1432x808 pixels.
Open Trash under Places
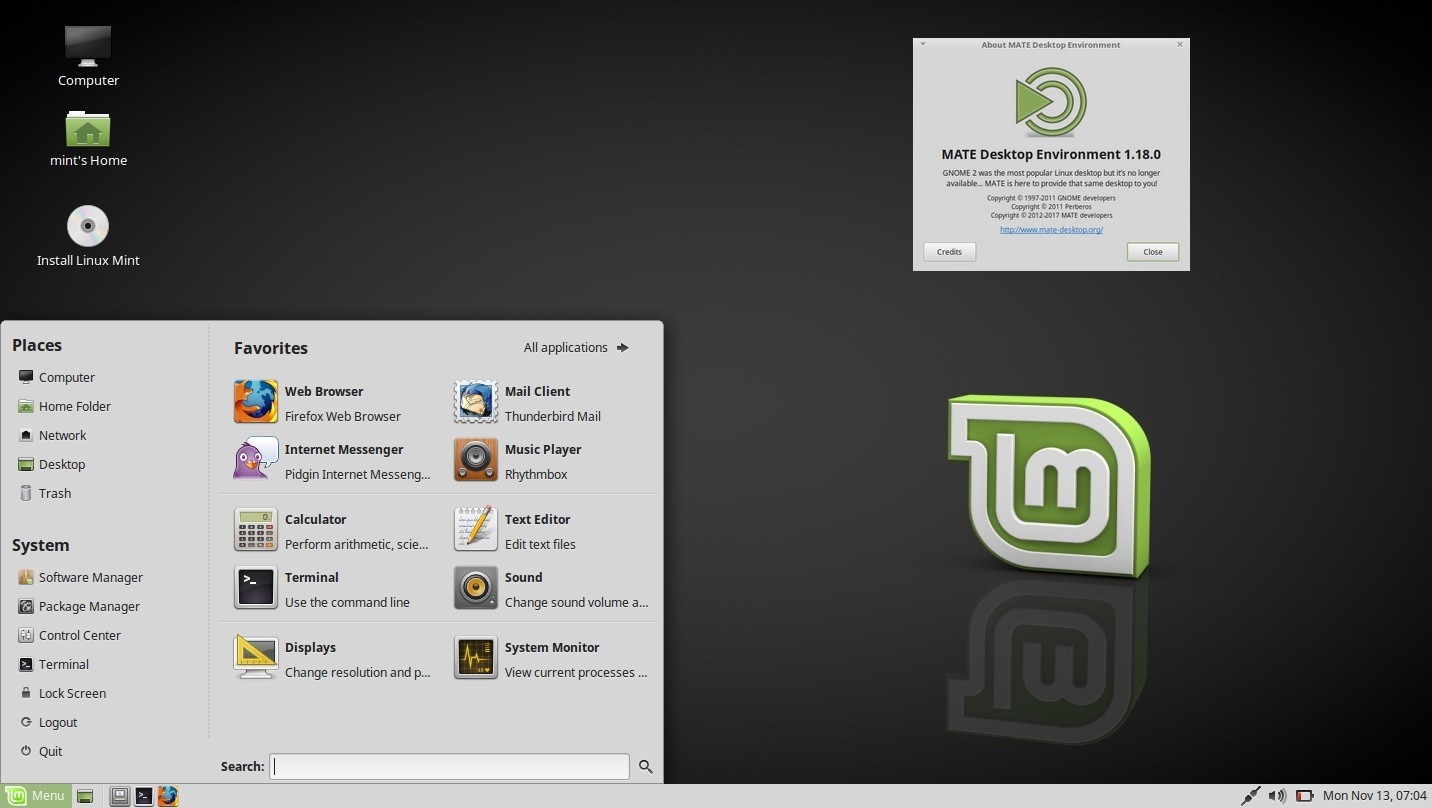click(x=45, y=493)
